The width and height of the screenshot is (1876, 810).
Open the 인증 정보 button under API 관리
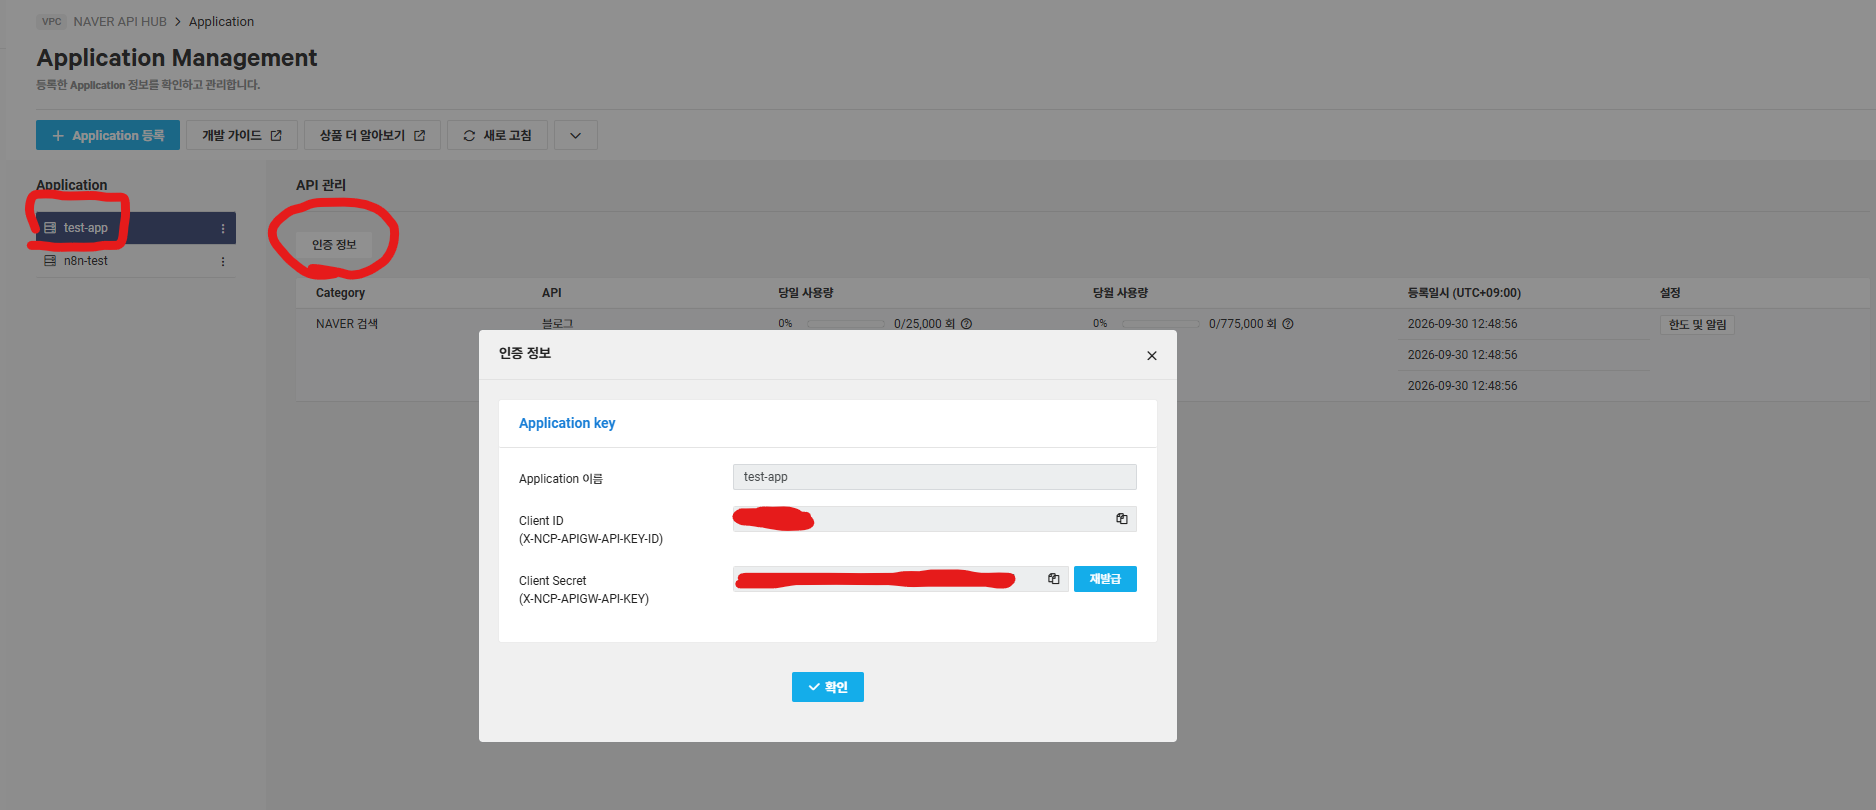click(x=334, y=245)
